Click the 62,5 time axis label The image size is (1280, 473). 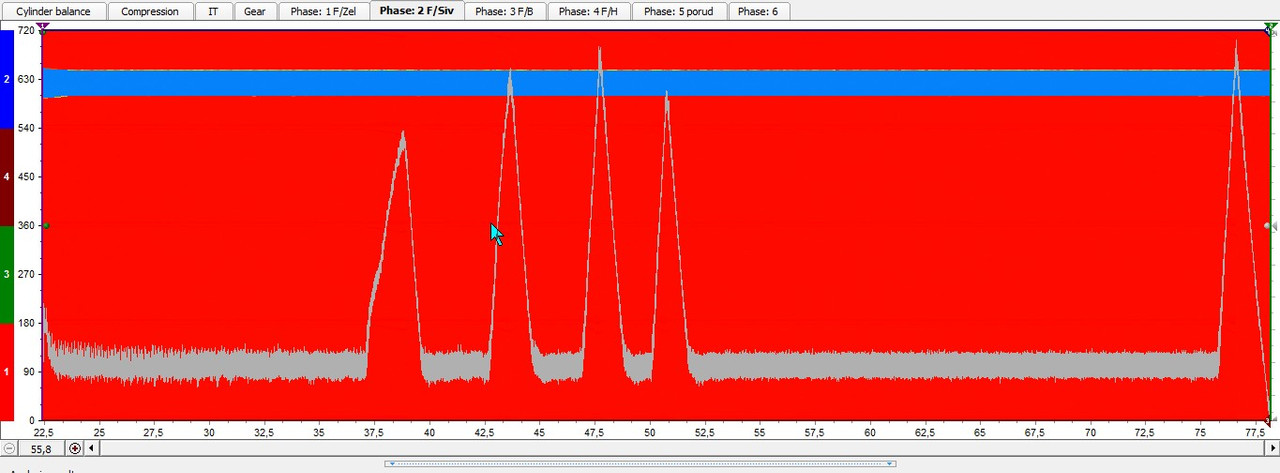(925, 432)
